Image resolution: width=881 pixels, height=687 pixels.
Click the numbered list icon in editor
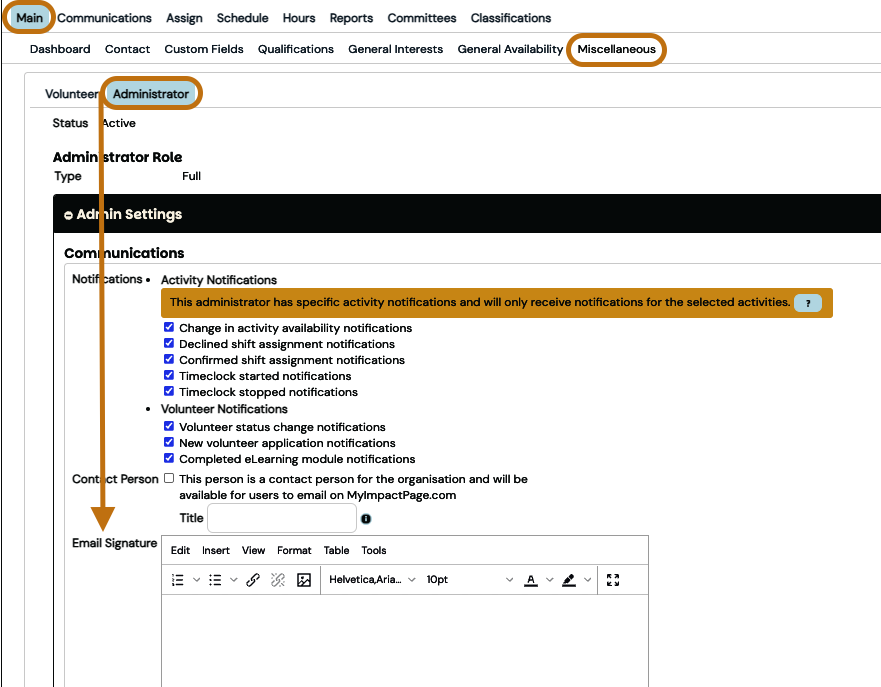(178, 580)
